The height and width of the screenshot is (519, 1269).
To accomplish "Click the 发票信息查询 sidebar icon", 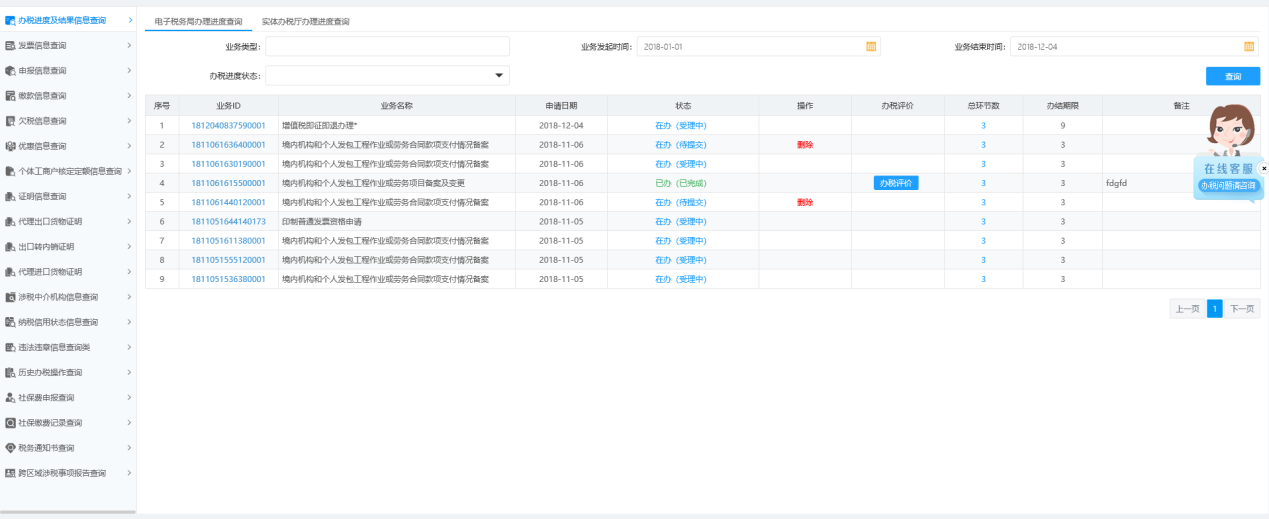I will [10, 46].
